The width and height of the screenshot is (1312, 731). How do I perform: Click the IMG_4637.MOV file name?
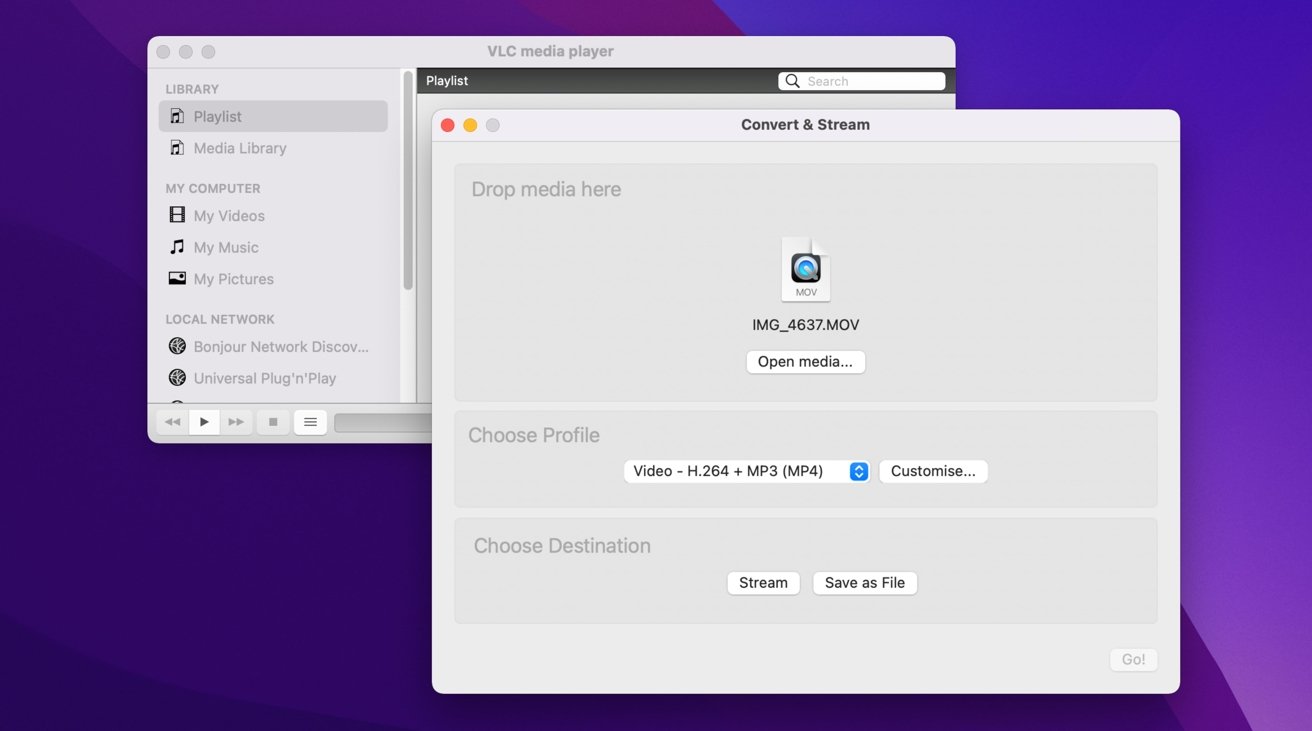pyautogui.click(x=806, y=325)
